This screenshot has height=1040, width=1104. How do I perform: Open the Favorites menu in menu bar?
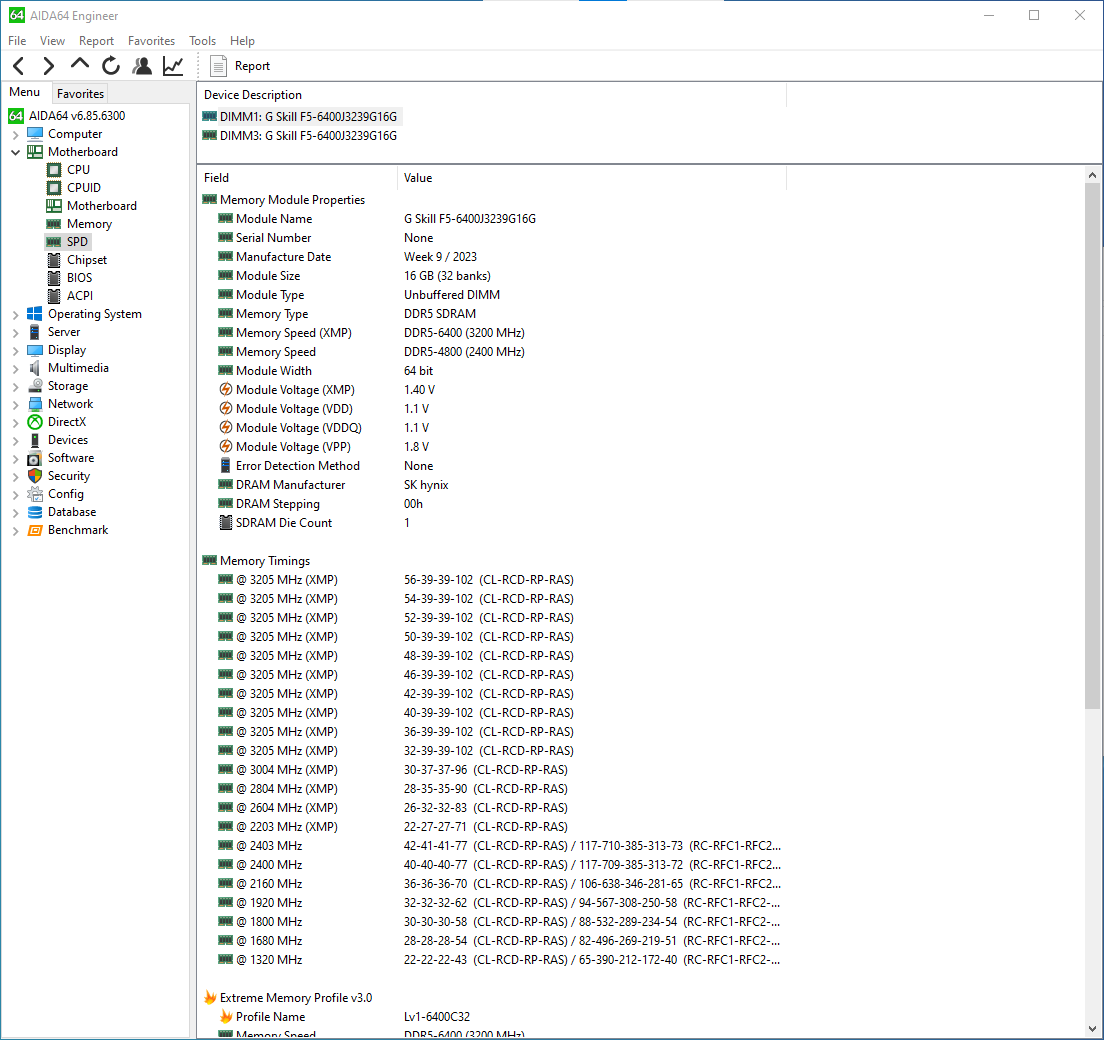[x=151, y=41]
